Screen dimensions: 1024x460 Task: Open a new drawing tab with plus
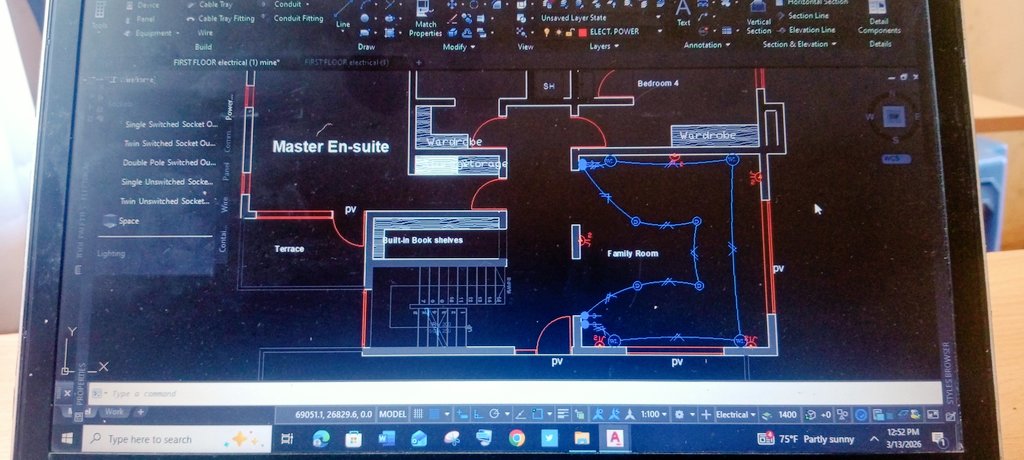[419, 63]
